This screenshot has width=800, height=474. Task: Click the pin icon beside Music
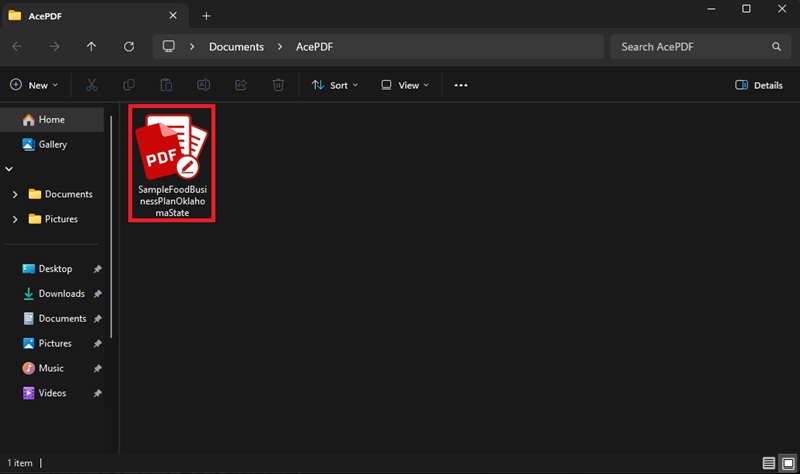click(x=97, y=368)
